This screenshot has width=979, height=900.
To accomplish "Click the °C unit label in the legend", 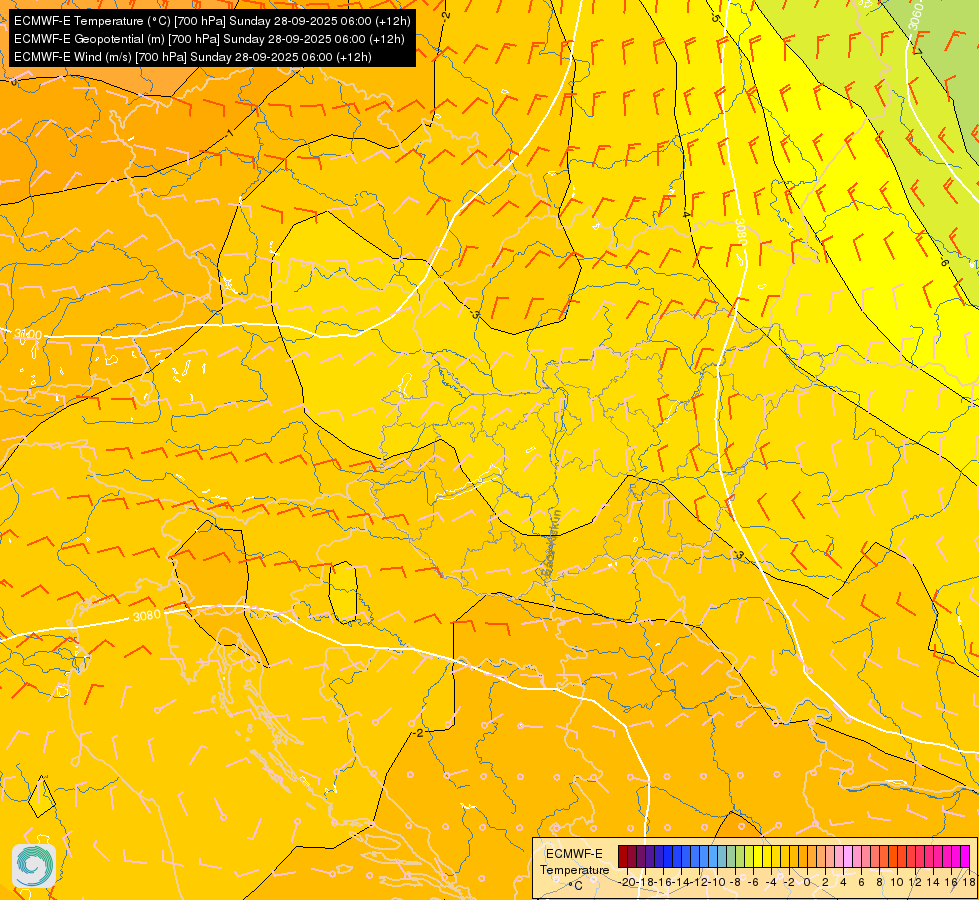I will click(575, 886).
